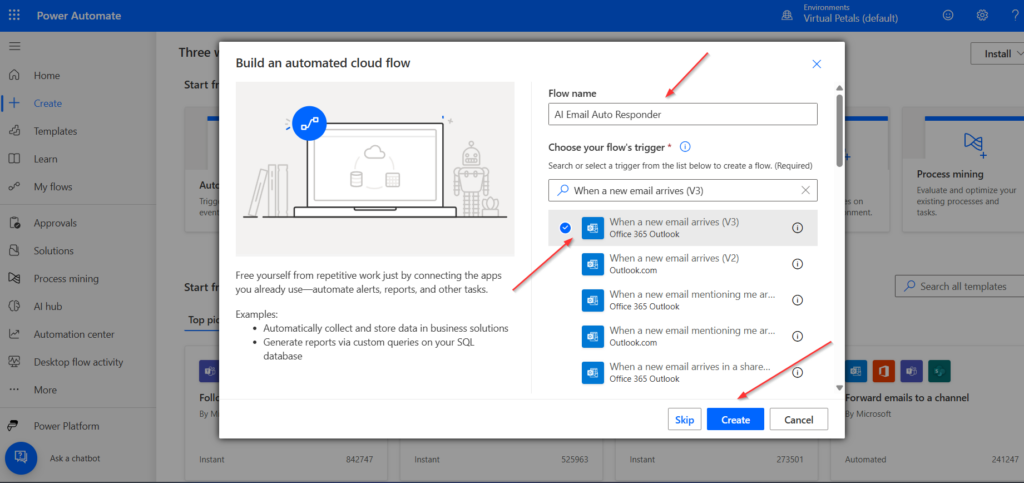Click the Cancel button
Viewport: 1024px width, 483px height.
click(799, 420)
